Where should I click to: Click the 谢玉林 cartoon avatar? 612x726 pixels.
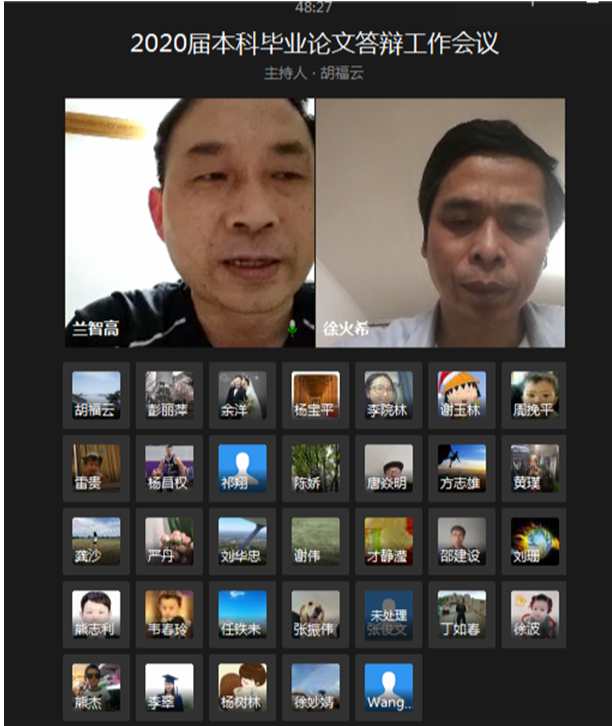tap(461, 395)
